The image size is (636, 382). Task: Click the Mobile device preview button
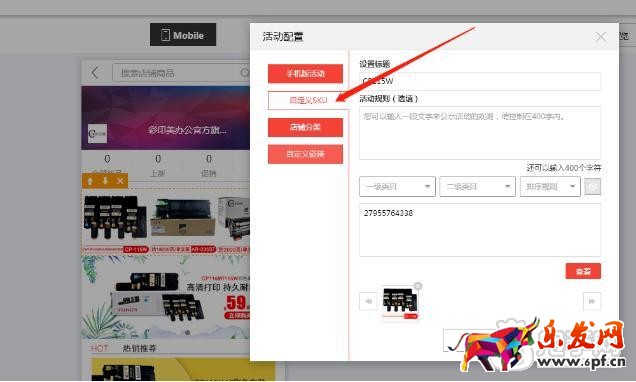pyautogui.click(x=183, y=35)
